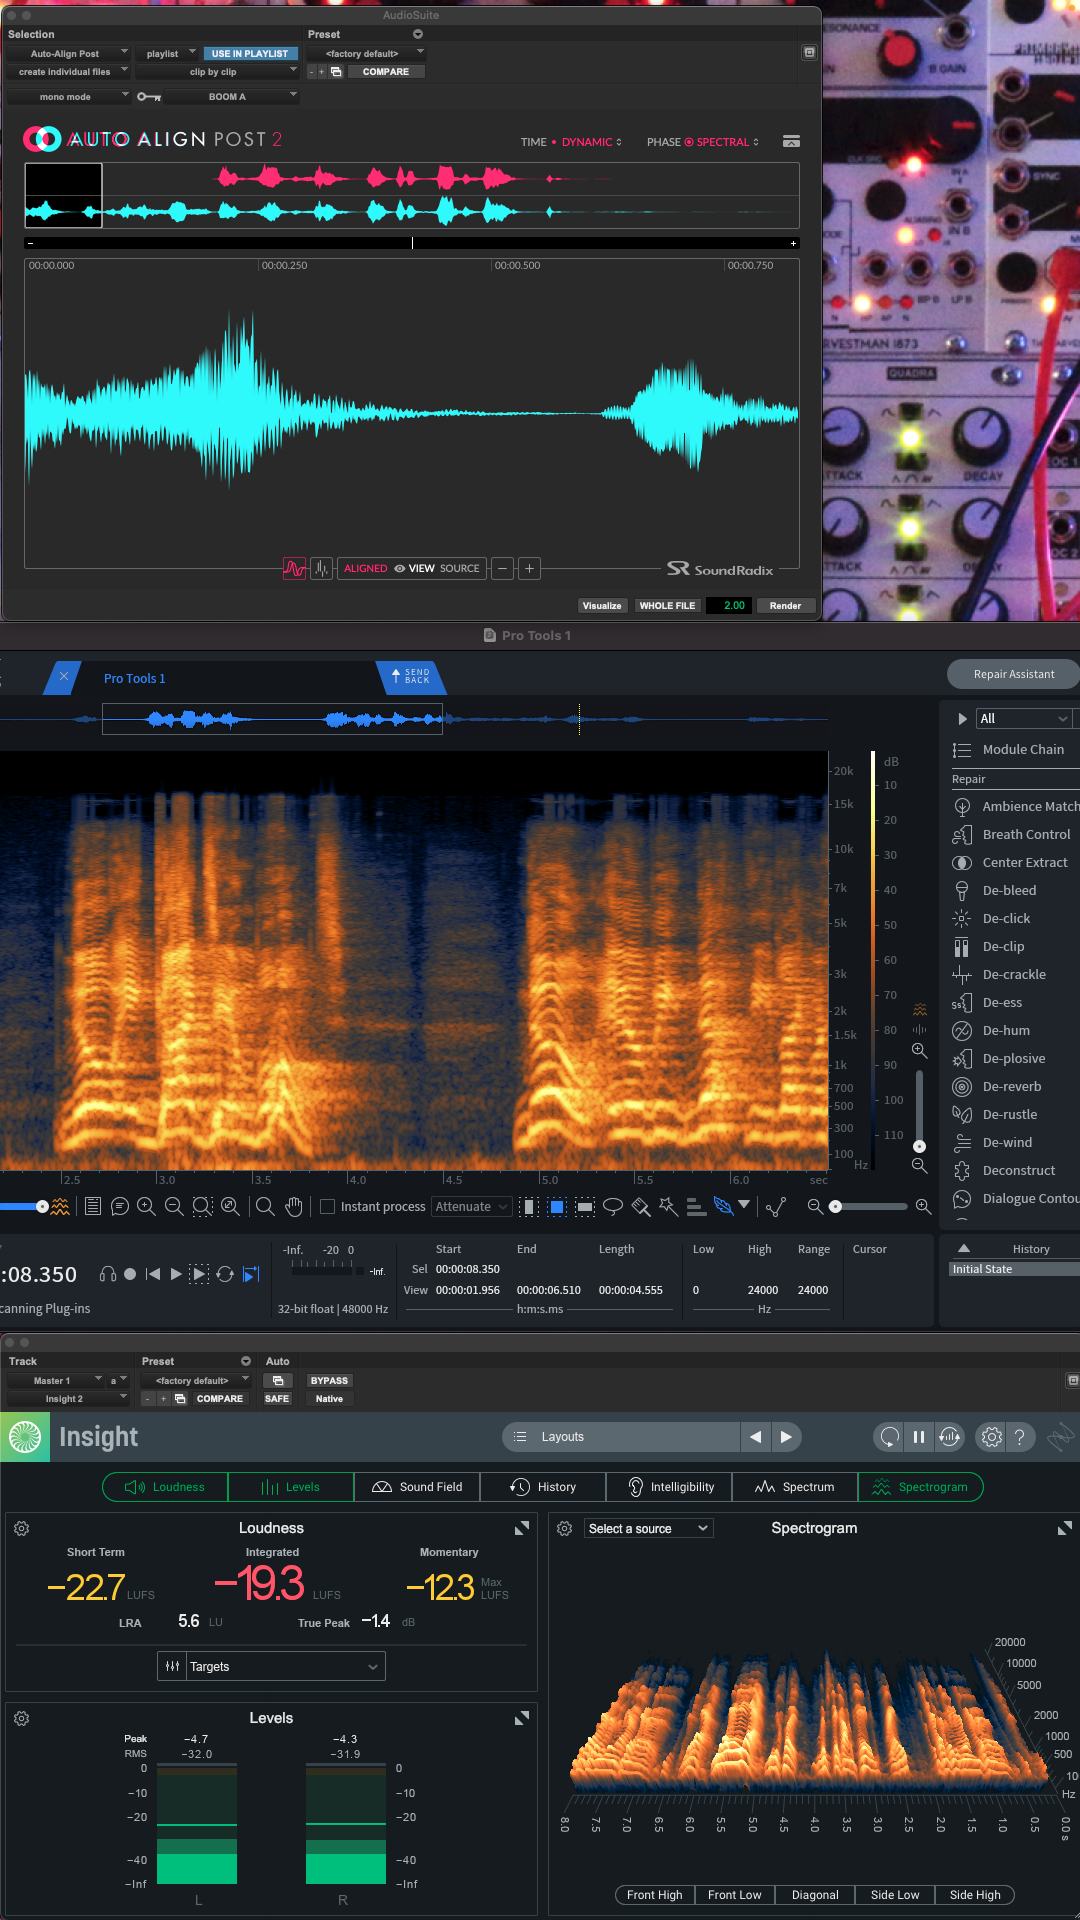Click the headphones monitor icon
The height and width of the screenshot is (1920, 1080).
point(108,1274)
